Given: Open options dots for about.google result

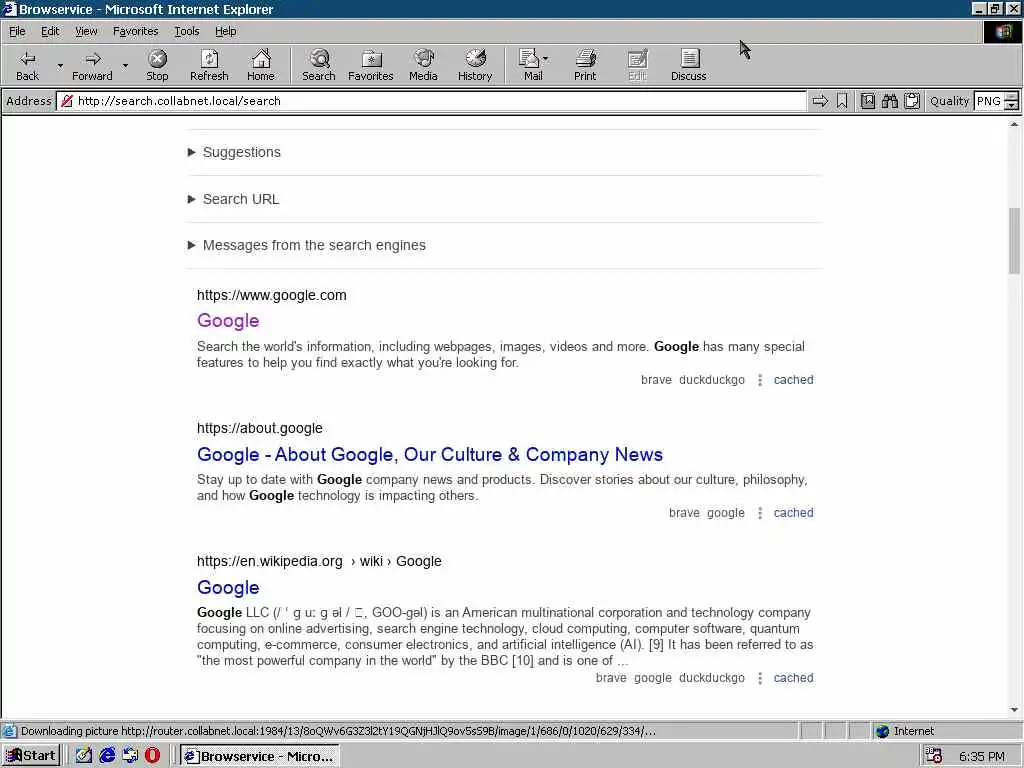Looking at the screenshot, I should (760, 513).
